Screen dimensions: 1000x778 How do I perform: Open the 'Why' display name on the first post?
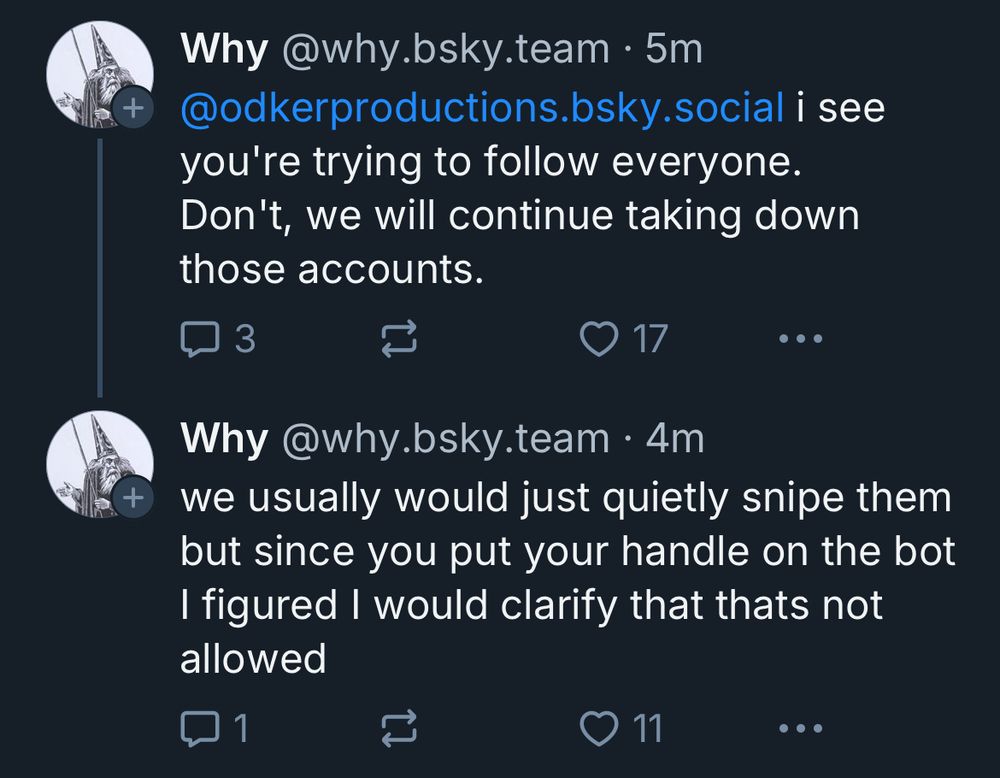coord(224,49)
